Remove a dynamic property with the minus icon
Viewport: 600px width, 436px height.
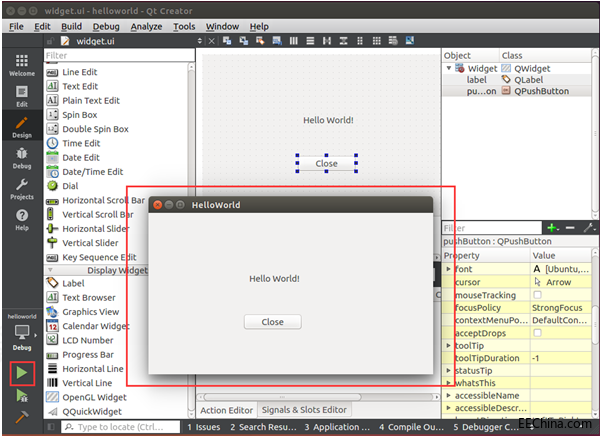(570, 228)
